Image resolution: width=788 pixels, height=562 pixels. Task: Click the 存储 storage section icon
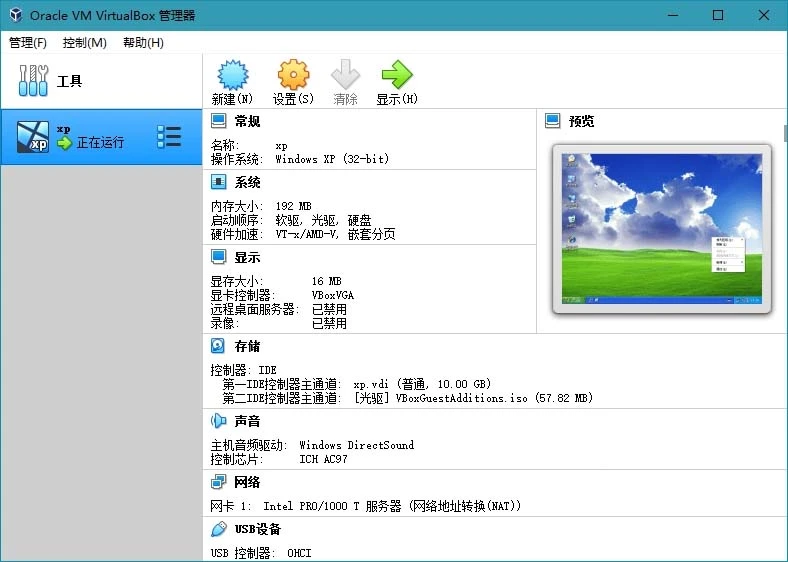218,346
